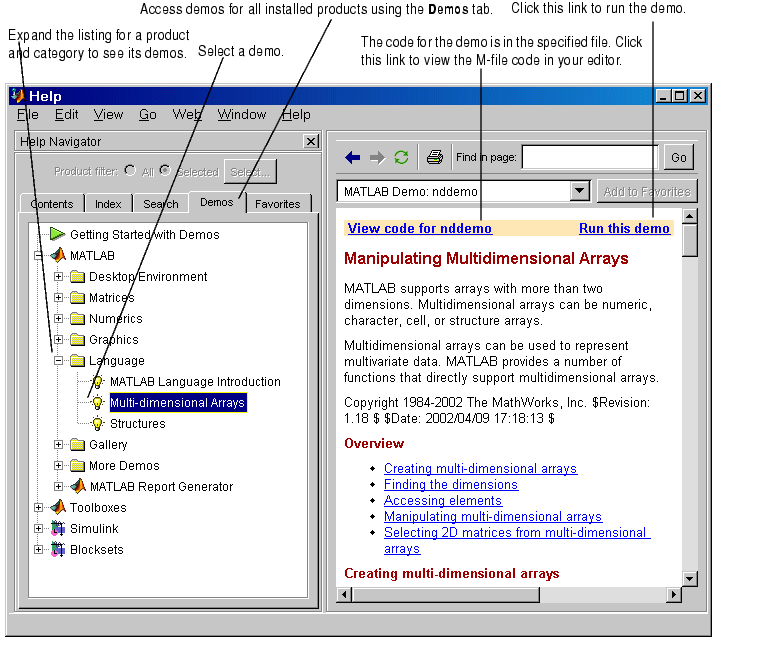Click the Desktop Environment folder icon
This screenshot has width=759, height=650.
(x=77, y=276)
